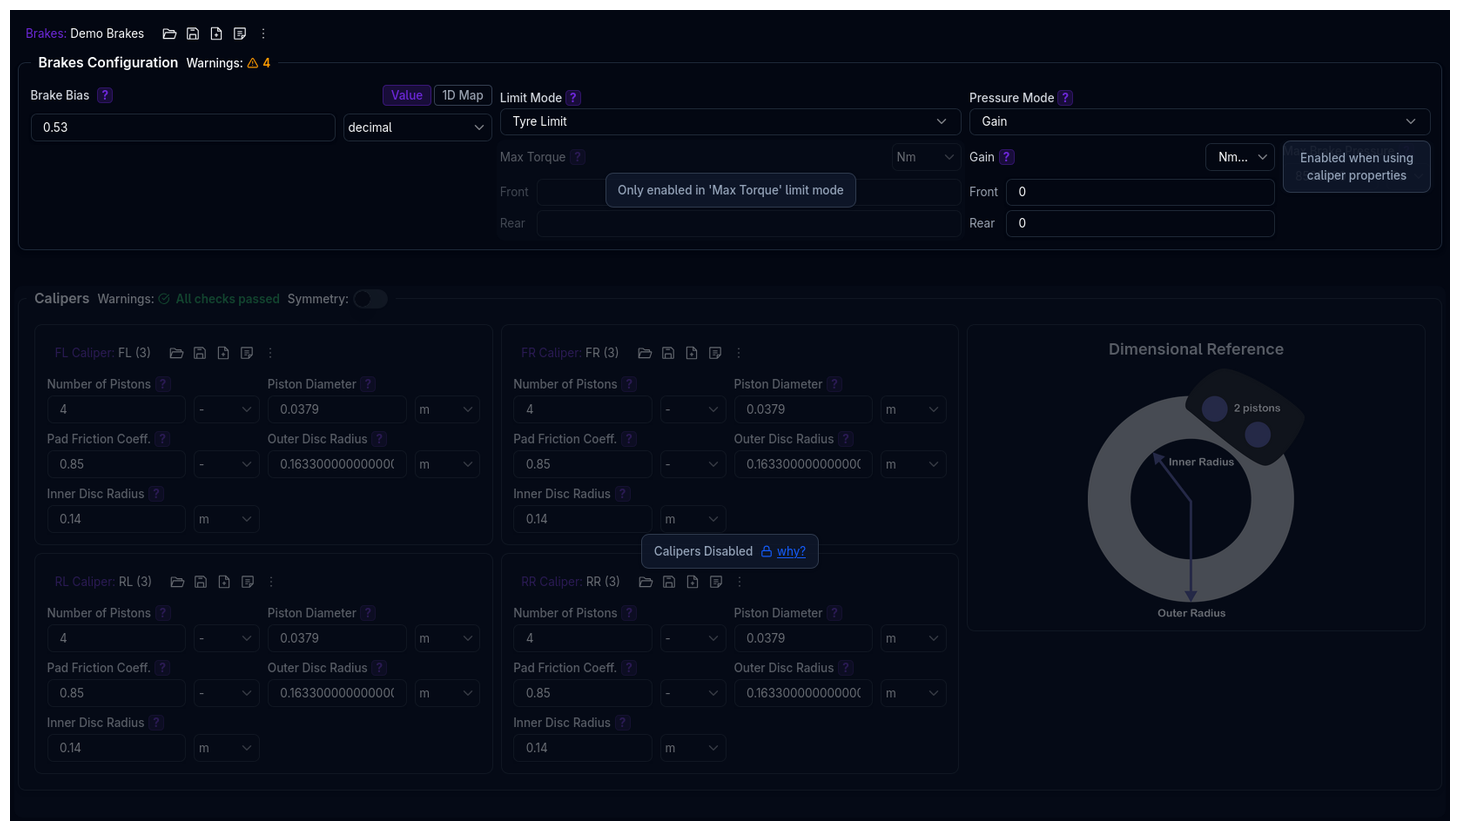The image size is (1460, 831).
Task: Toggle the Calipers Symmetry switch
Action: 370,299
